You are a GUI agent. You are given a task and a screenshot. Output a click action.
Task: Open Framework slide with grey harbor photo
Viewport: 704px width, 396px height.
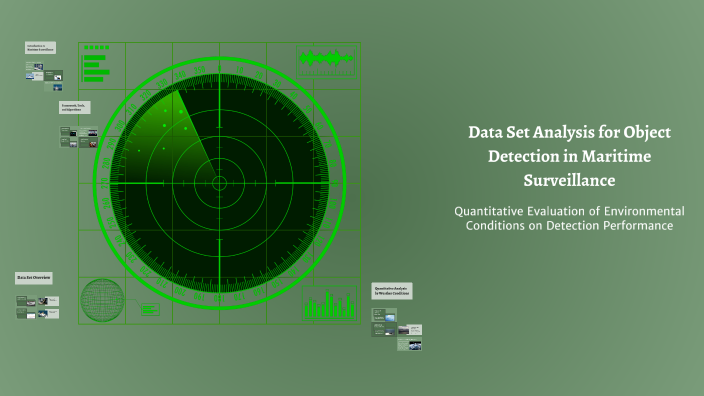coord(70,143)
